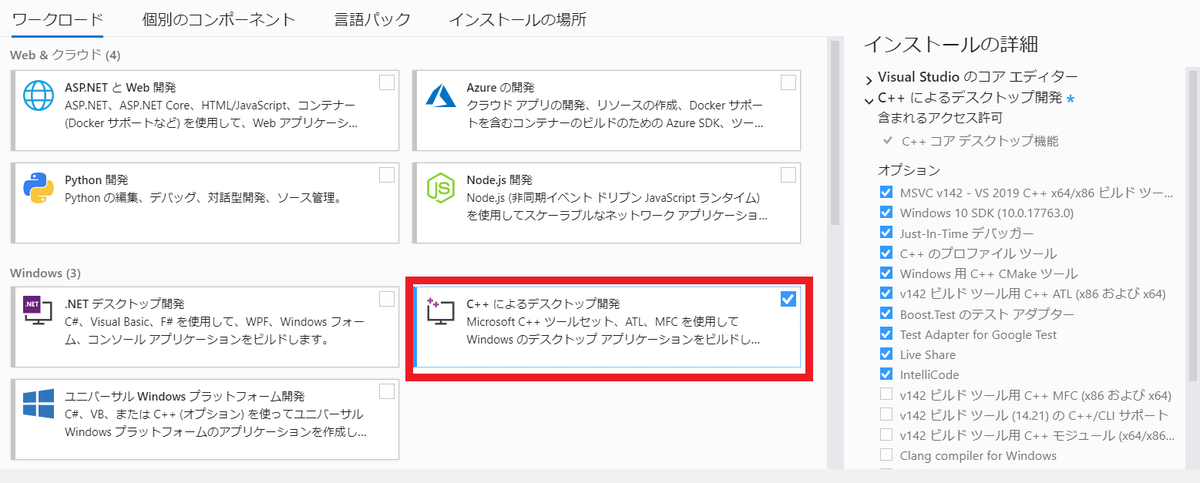
Task: Check the Azure development workload checkbox
Action: click(x=788, y=82)
